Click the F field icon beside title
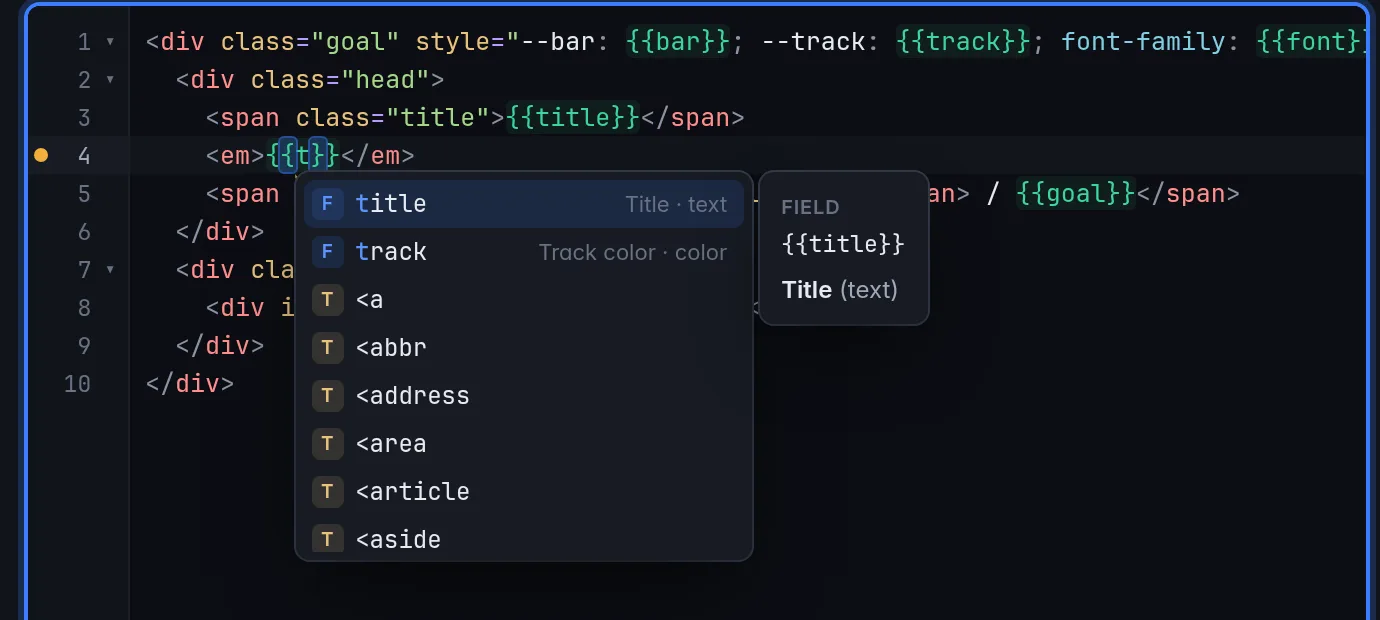The width and height of the screenshot is (1380, 620). point(327,204)
